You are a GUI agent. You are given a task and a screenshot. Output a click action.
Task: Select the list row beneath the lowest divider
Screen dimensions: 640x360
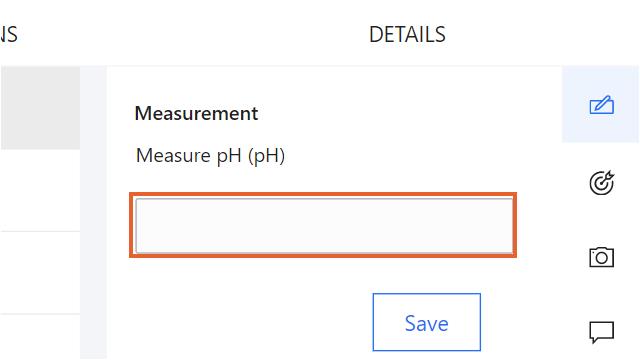coord(40,337)
